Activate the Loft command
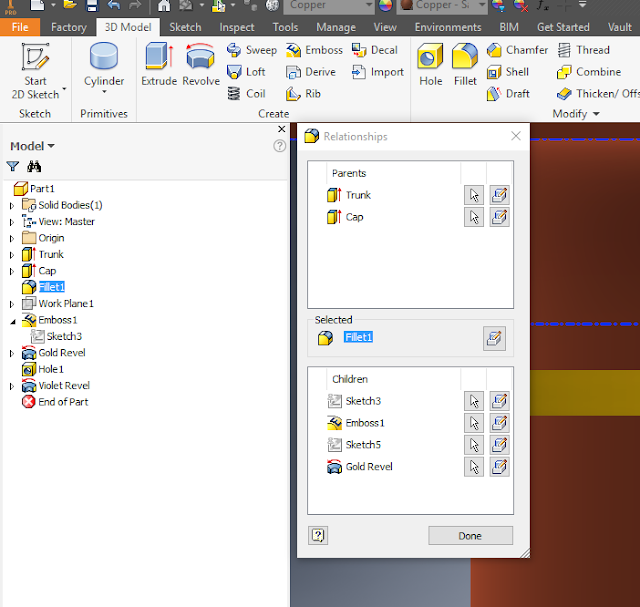640x607 pixels. (246, 72)
